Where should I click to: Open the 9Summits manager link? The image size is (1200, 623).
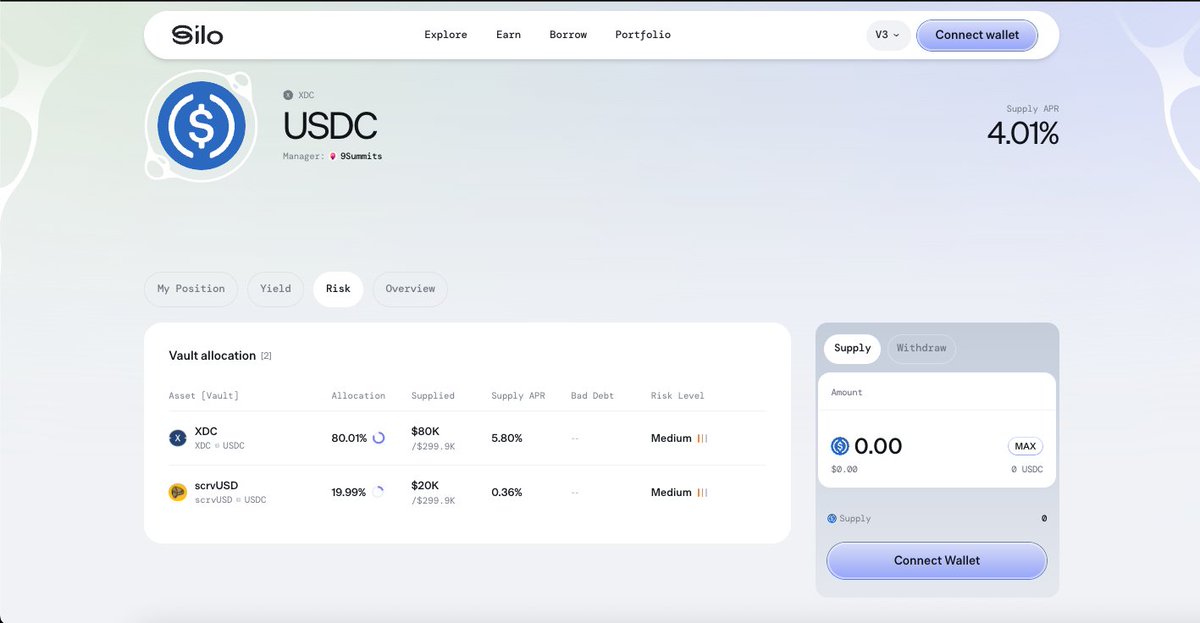(361, 157)
